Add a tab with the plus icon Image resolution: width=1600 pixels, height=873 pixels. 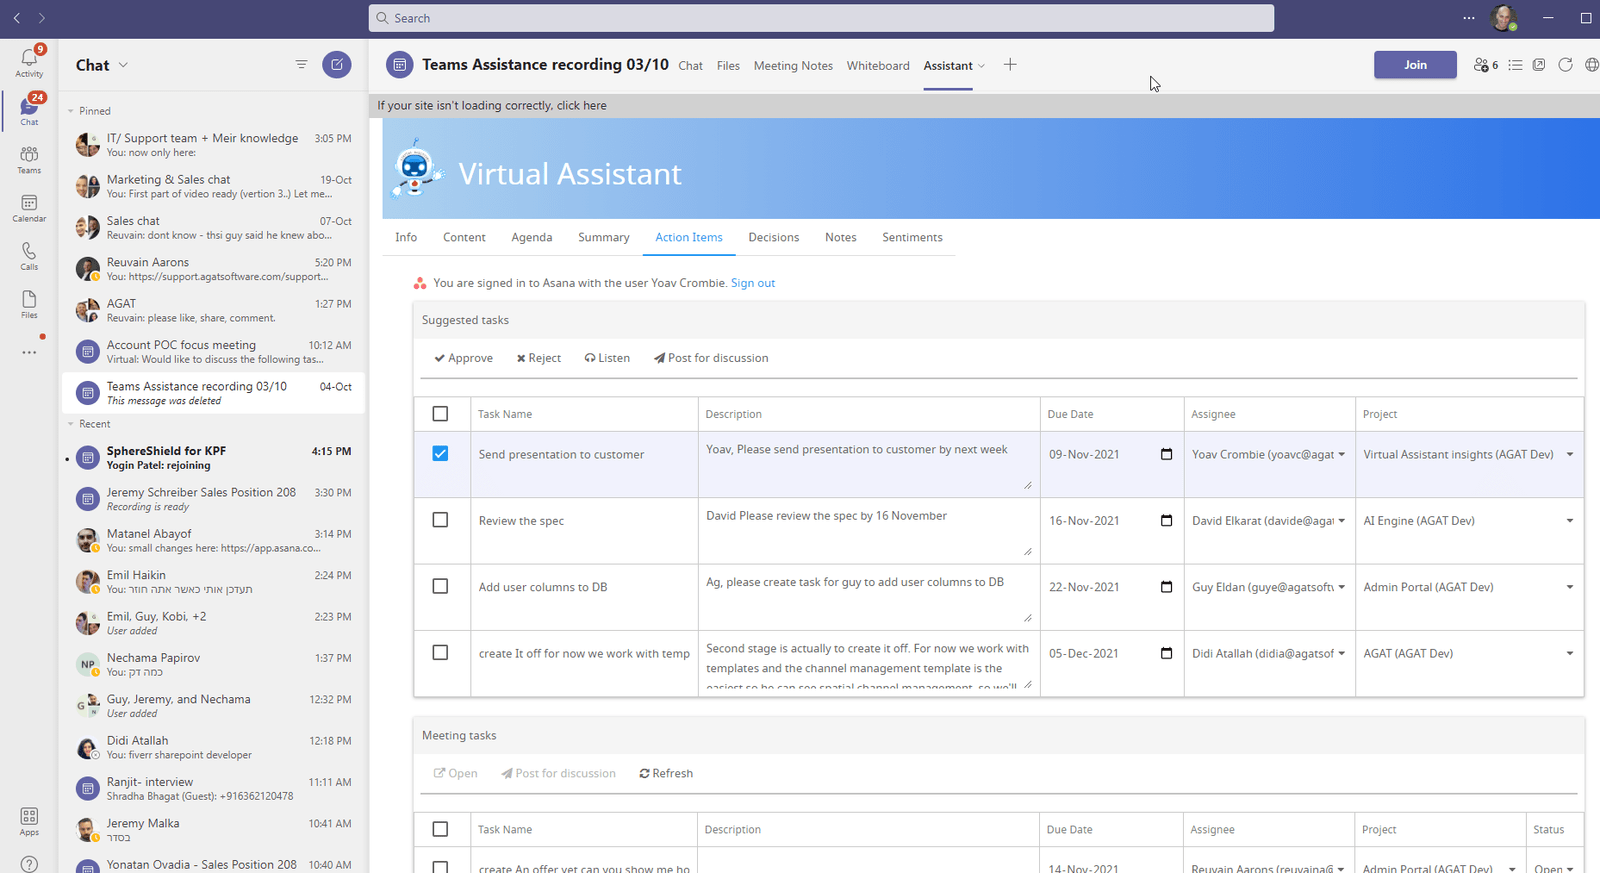1010,65
